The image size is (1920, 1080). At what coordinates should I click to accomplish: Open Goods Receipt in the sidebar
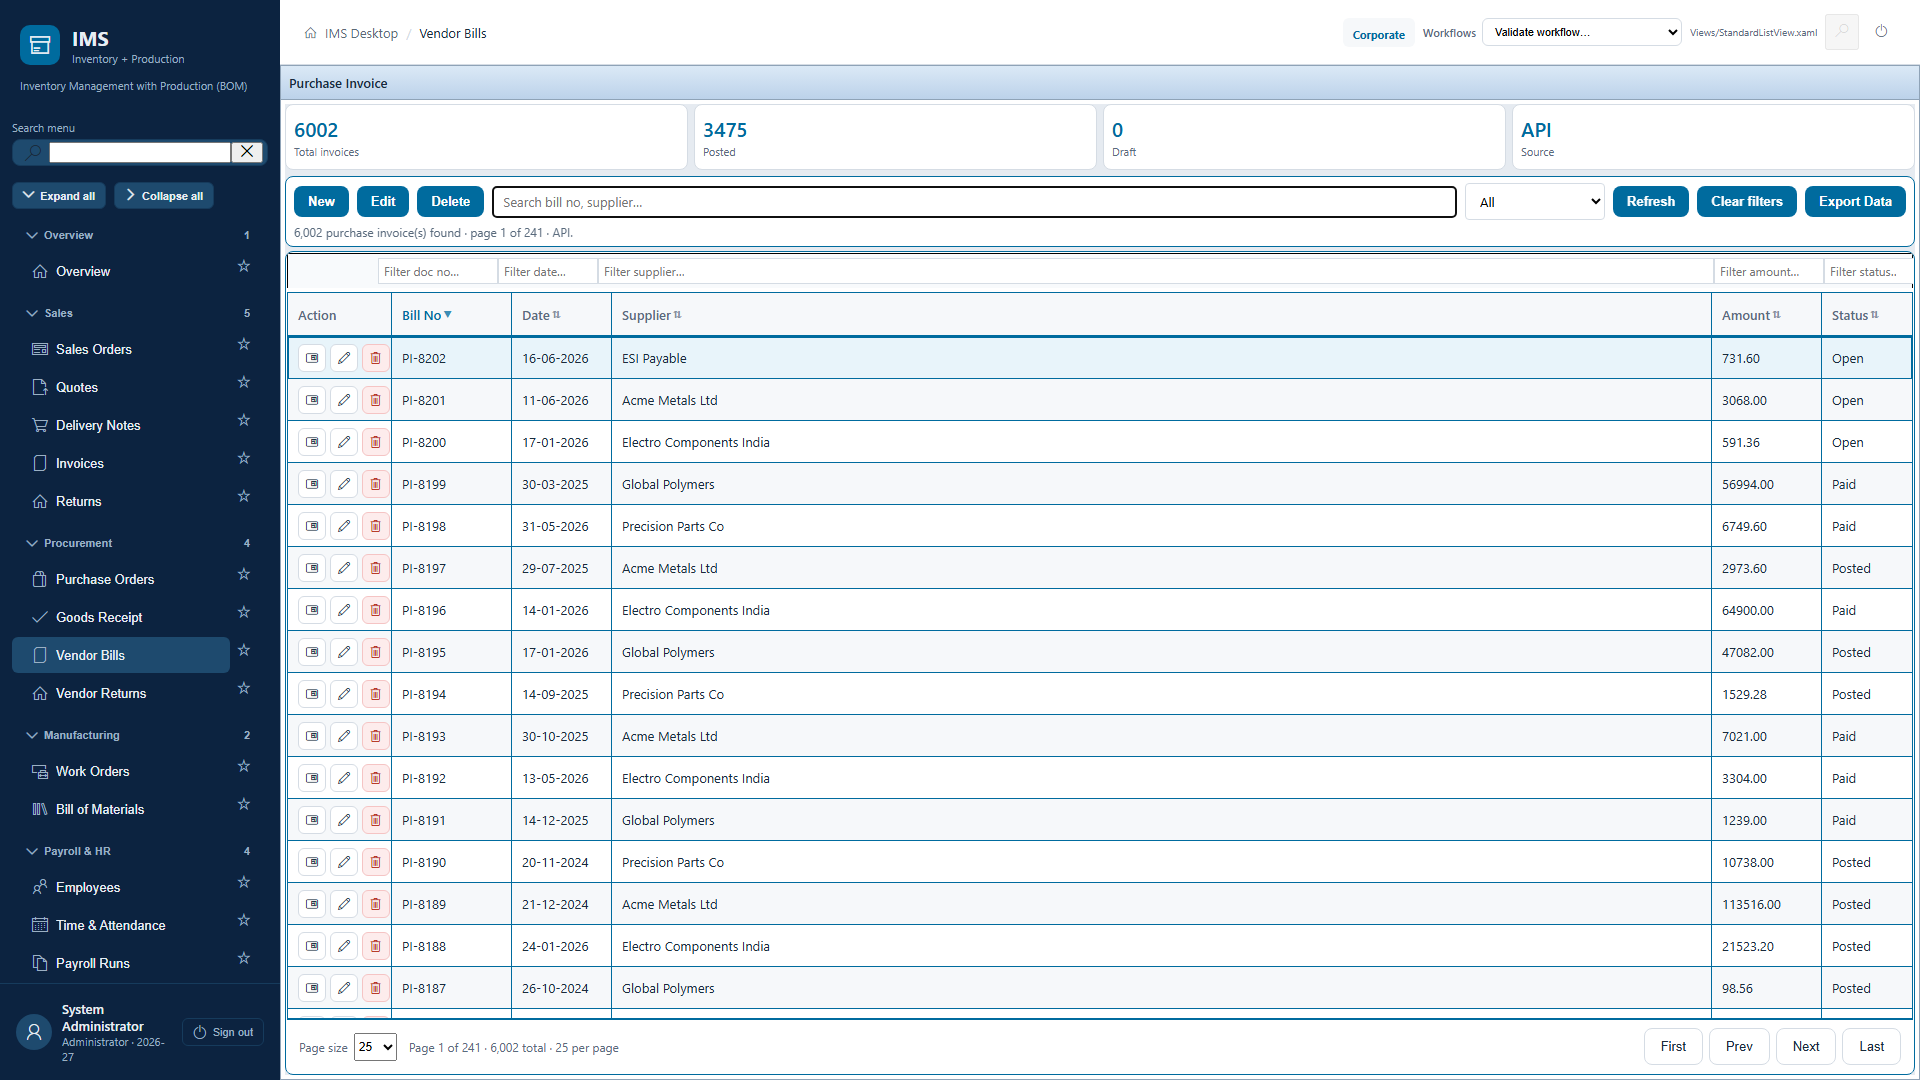point(121,617)
